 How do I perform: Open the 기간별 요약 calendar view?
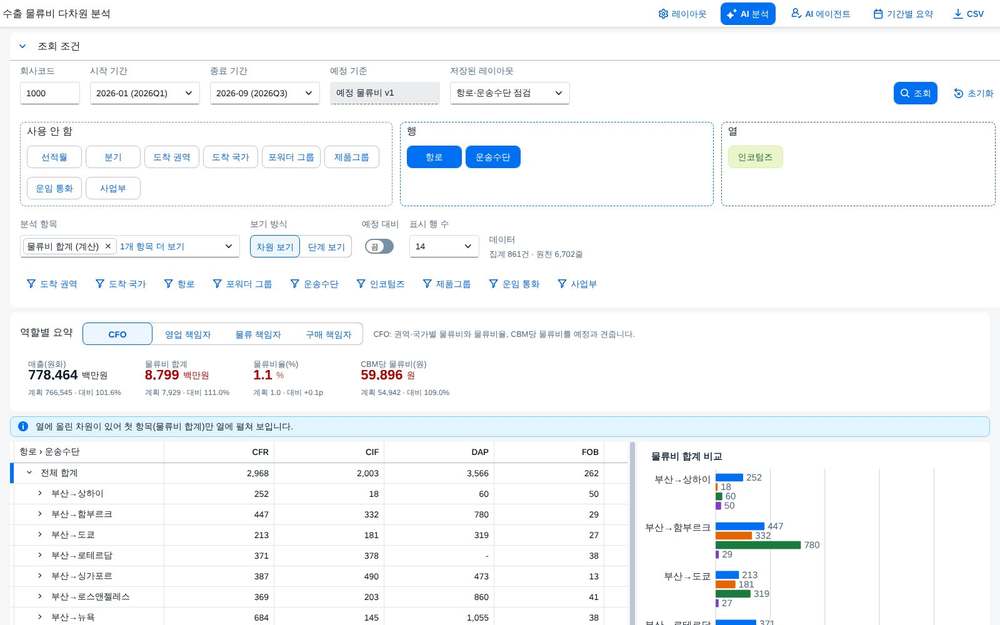click(x=902, y=14)
